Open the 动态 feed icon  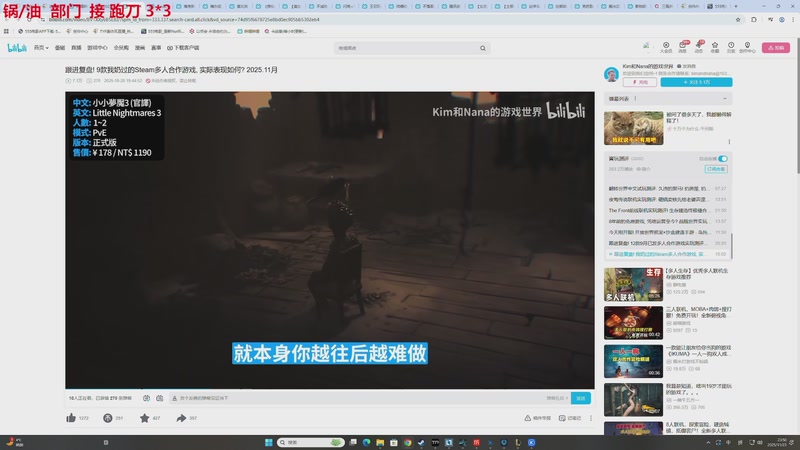[x=698, y=47]
